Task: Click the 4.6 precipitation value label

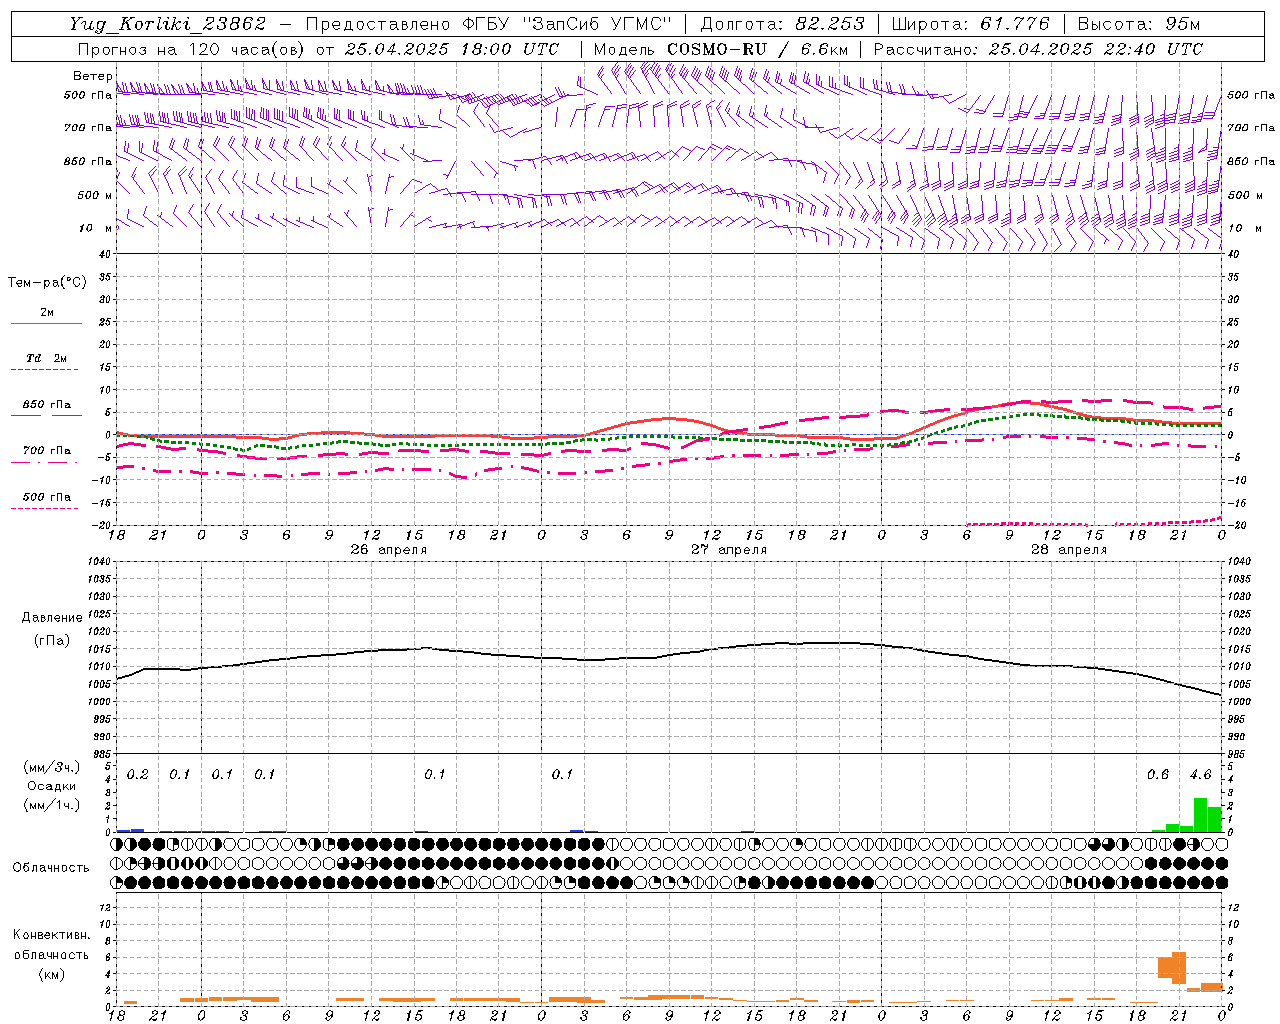Action: click(1200, 774)
